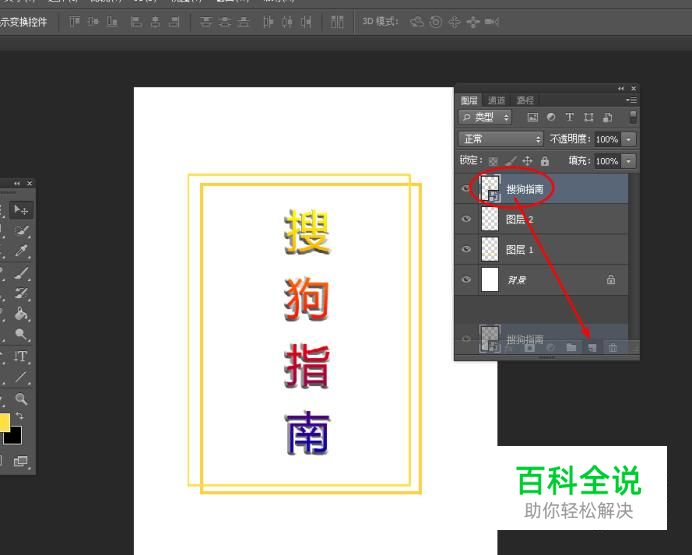Switch to the 通道 channels tab
The height and width of the screenshot is (555, 692).
pos(496,101)
